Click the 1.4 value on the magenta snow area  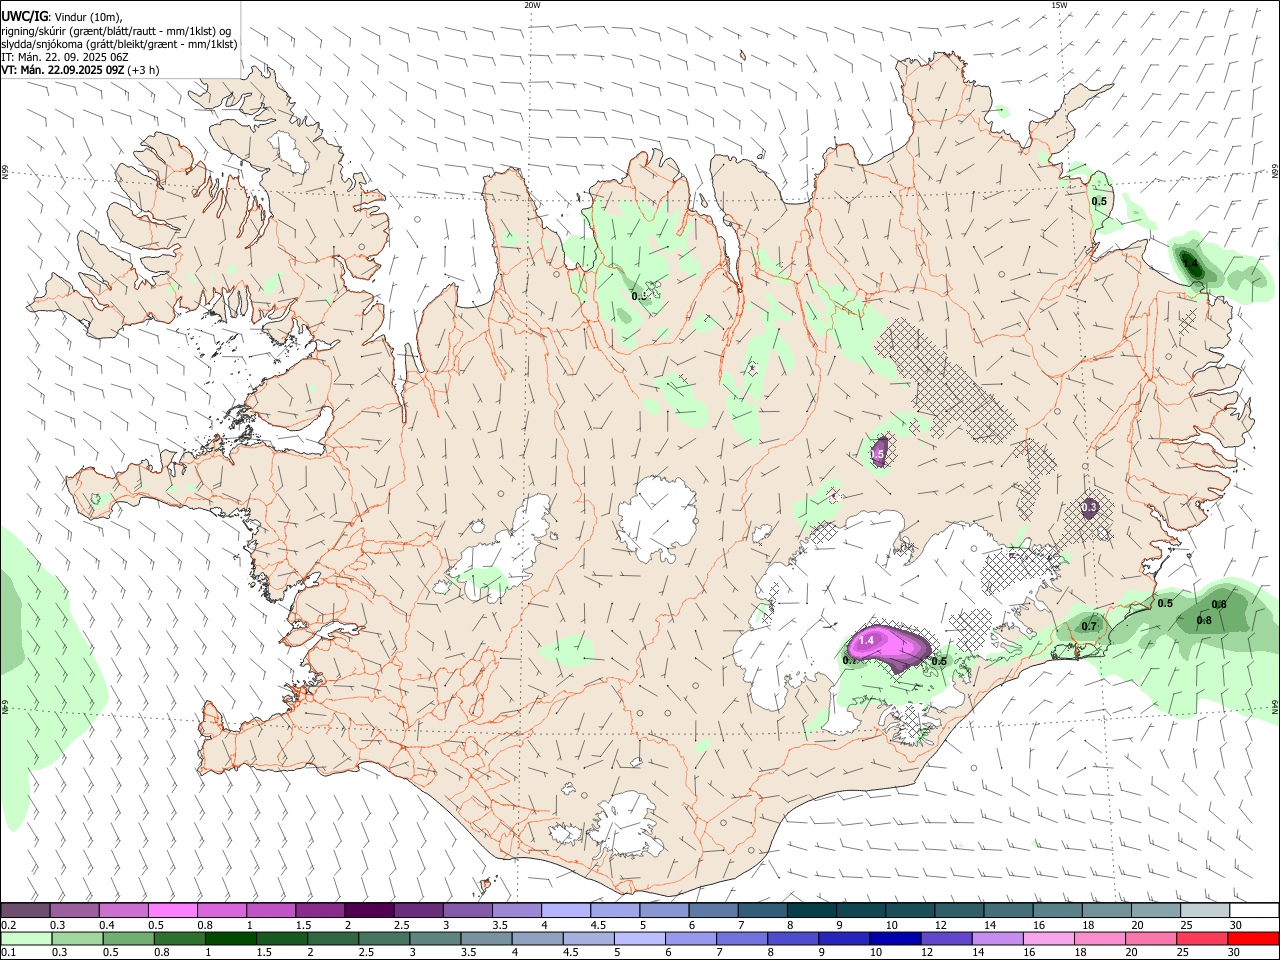[867, 640]
